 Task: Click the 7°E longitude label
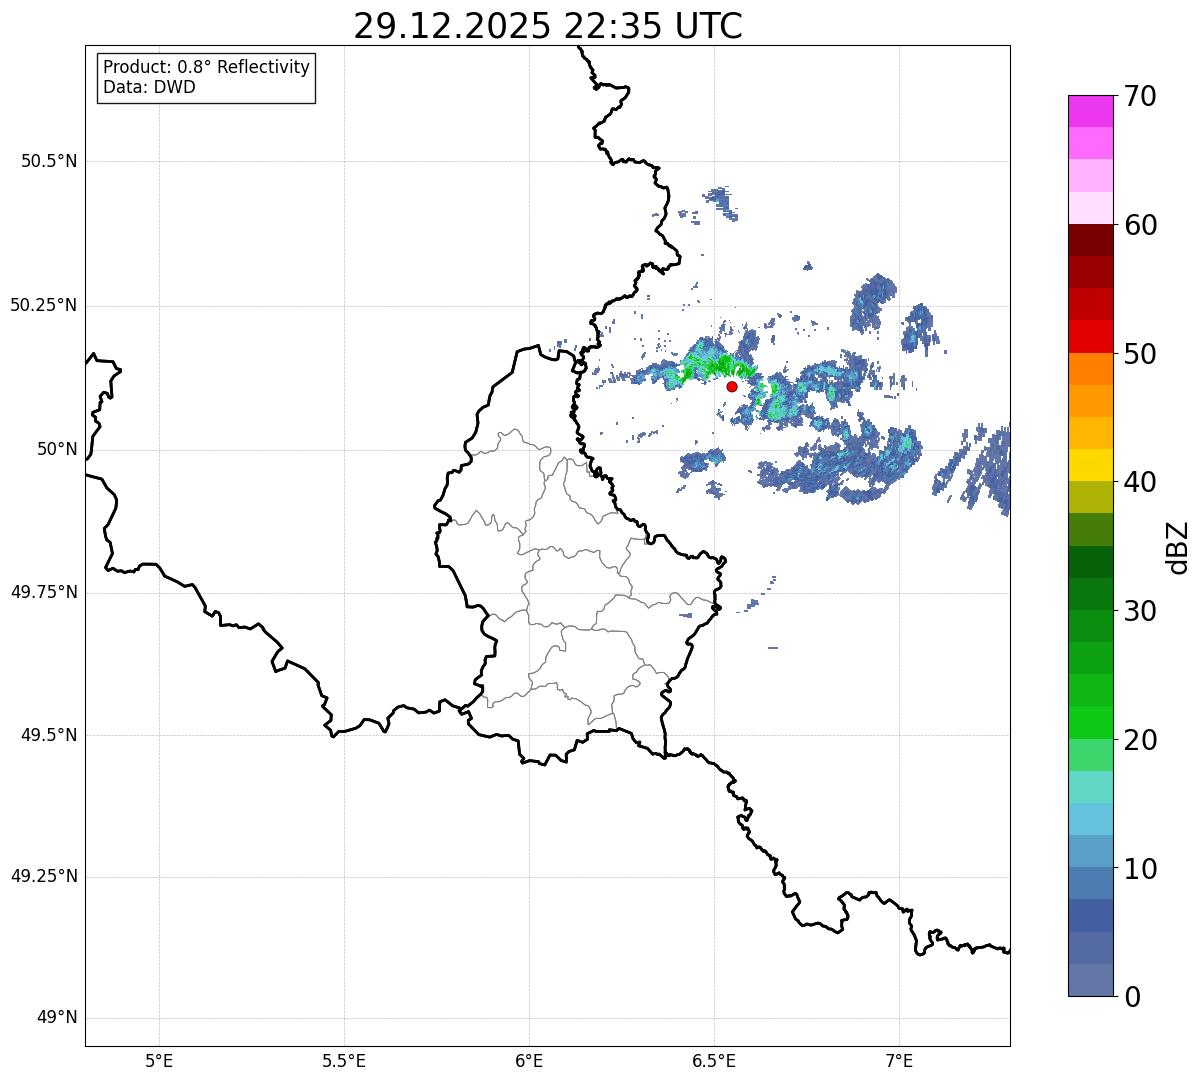[x=899, y=1061]
